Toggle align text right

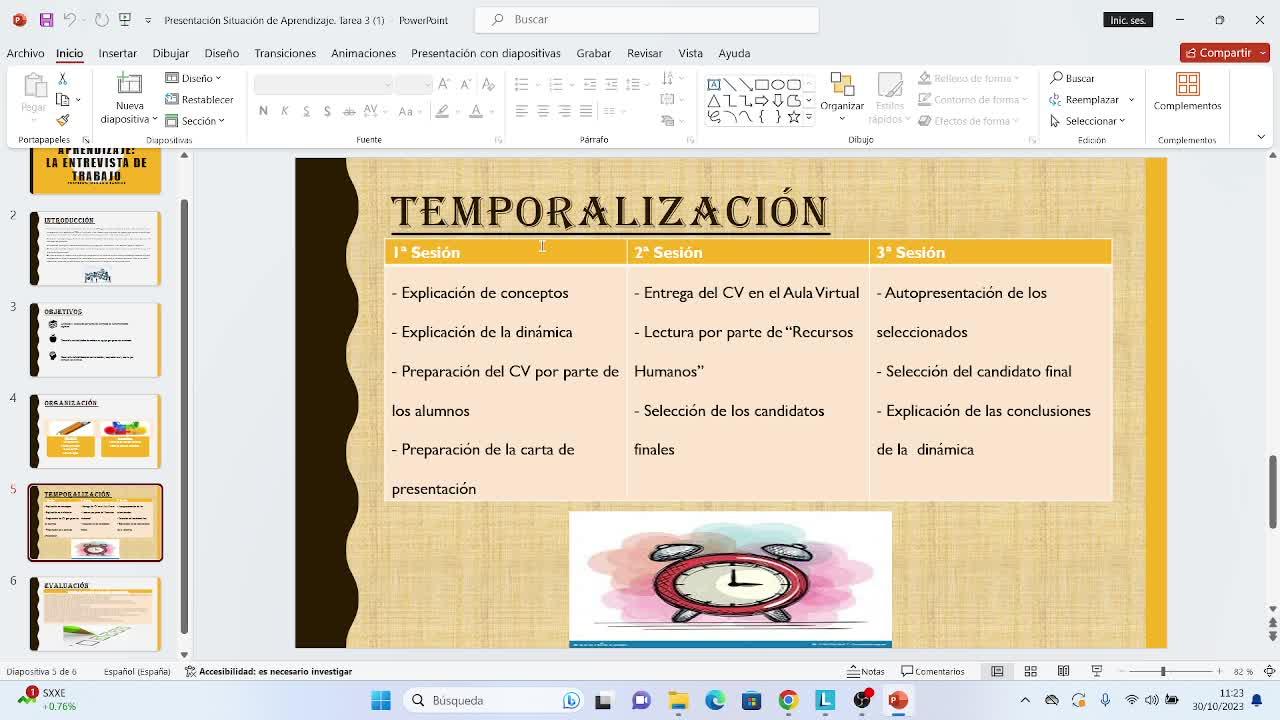(x=565, y=111)
